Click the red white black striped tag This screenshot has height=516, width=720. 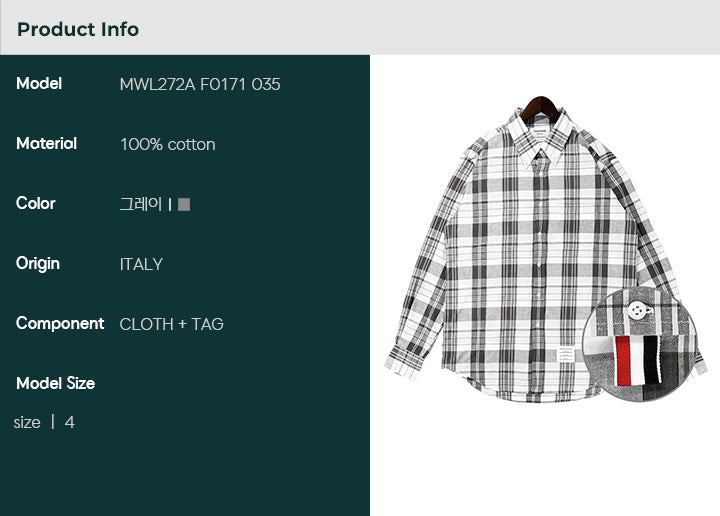click(x=638, y=360)
